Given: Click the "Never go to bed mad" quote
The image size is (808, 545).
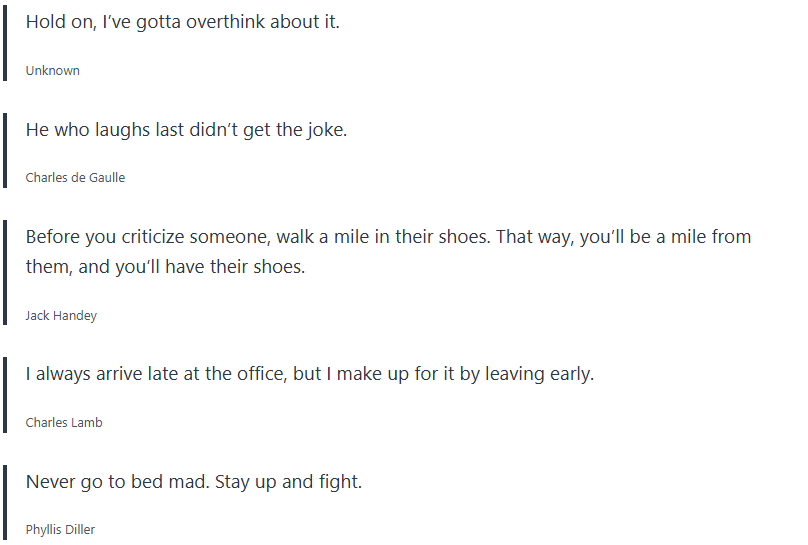Looking at the screenshot, I should (x=193, y=481).
